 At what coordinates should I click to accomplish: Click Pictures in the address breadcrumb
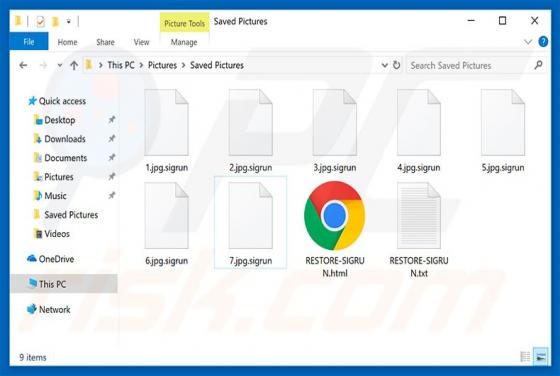click(162, 65)
